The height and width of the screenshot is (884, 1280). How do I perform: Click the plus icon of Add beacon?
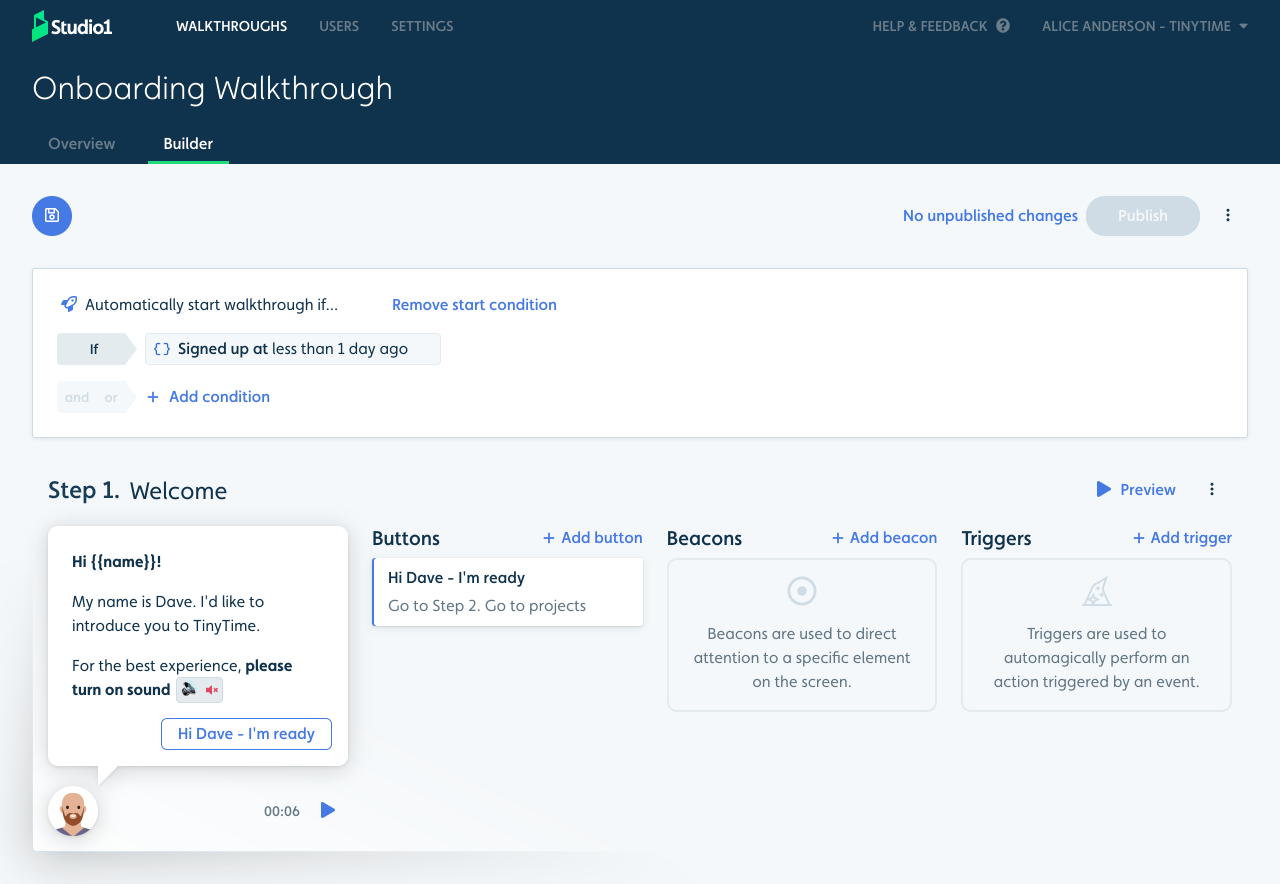tap(838, 538)
